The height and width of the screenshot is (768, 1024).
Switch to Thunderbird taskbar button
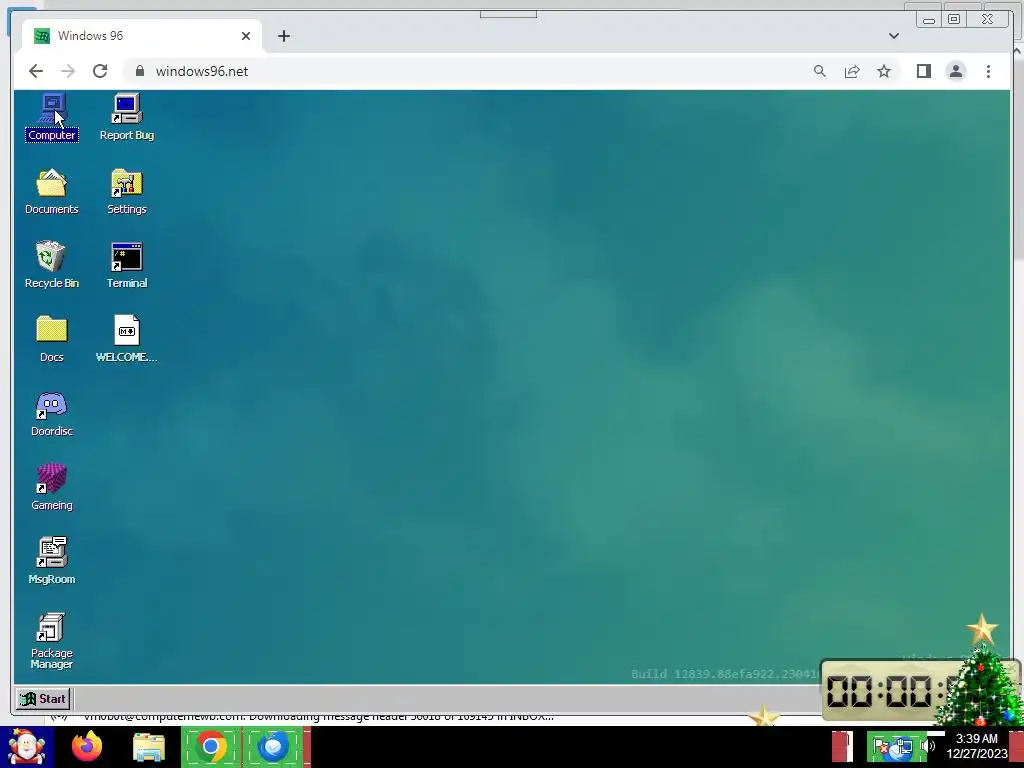(x=273, y=746)
